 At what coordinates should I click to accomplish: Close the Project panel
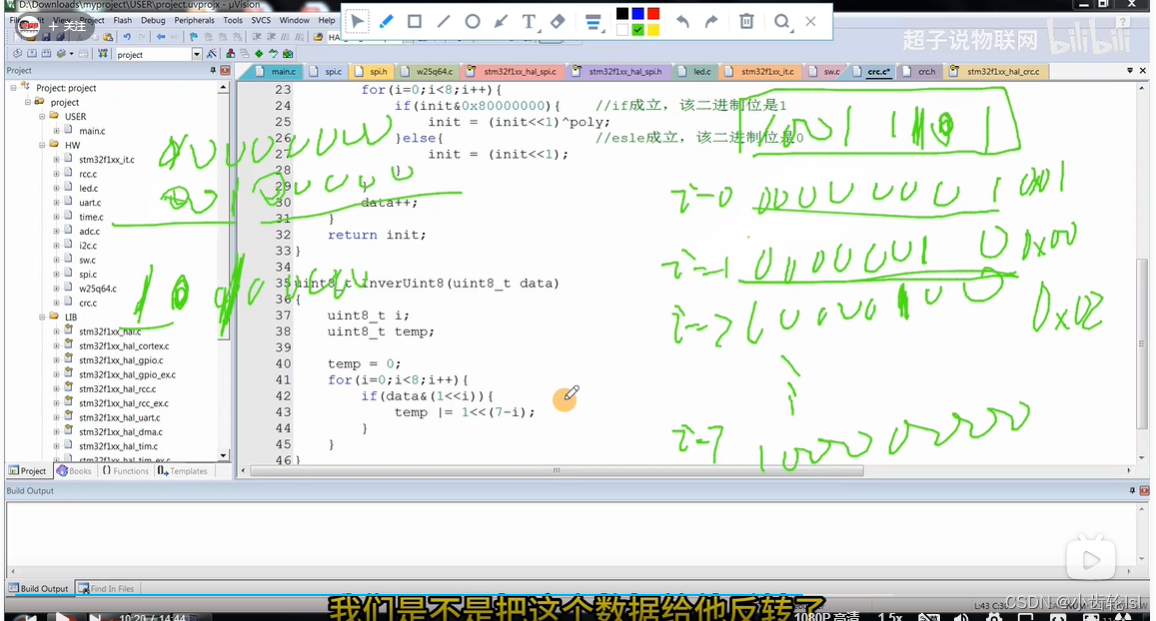click(226, 70)
